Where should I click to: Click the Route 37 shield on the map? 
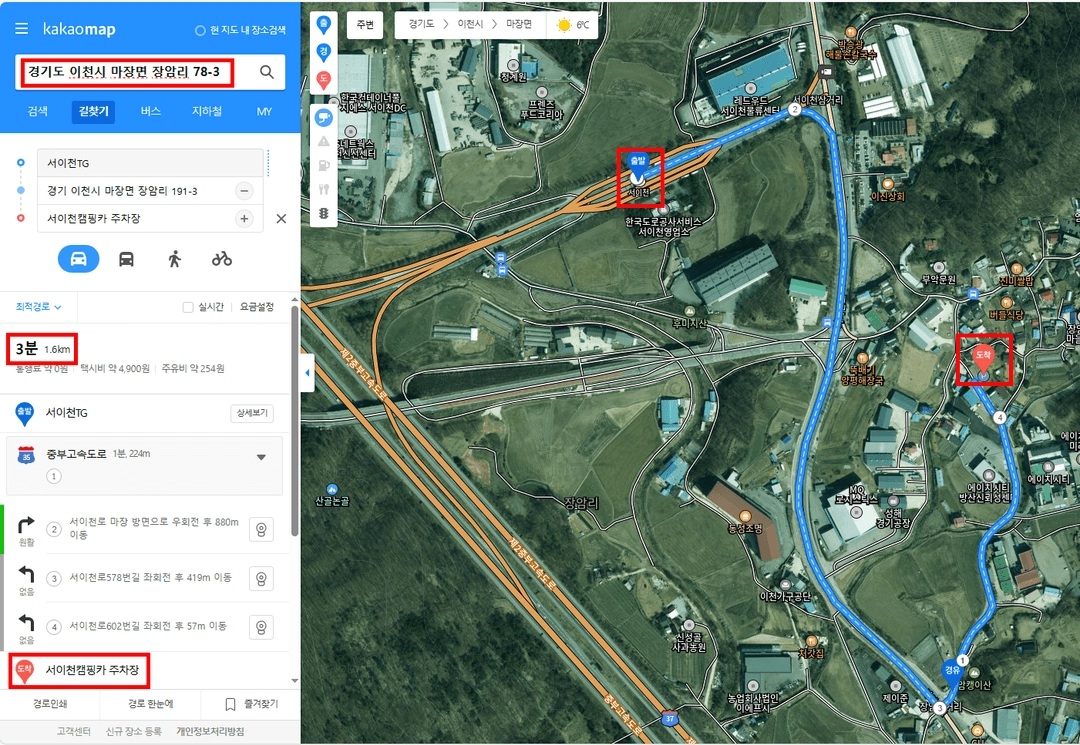pos(669,718)
